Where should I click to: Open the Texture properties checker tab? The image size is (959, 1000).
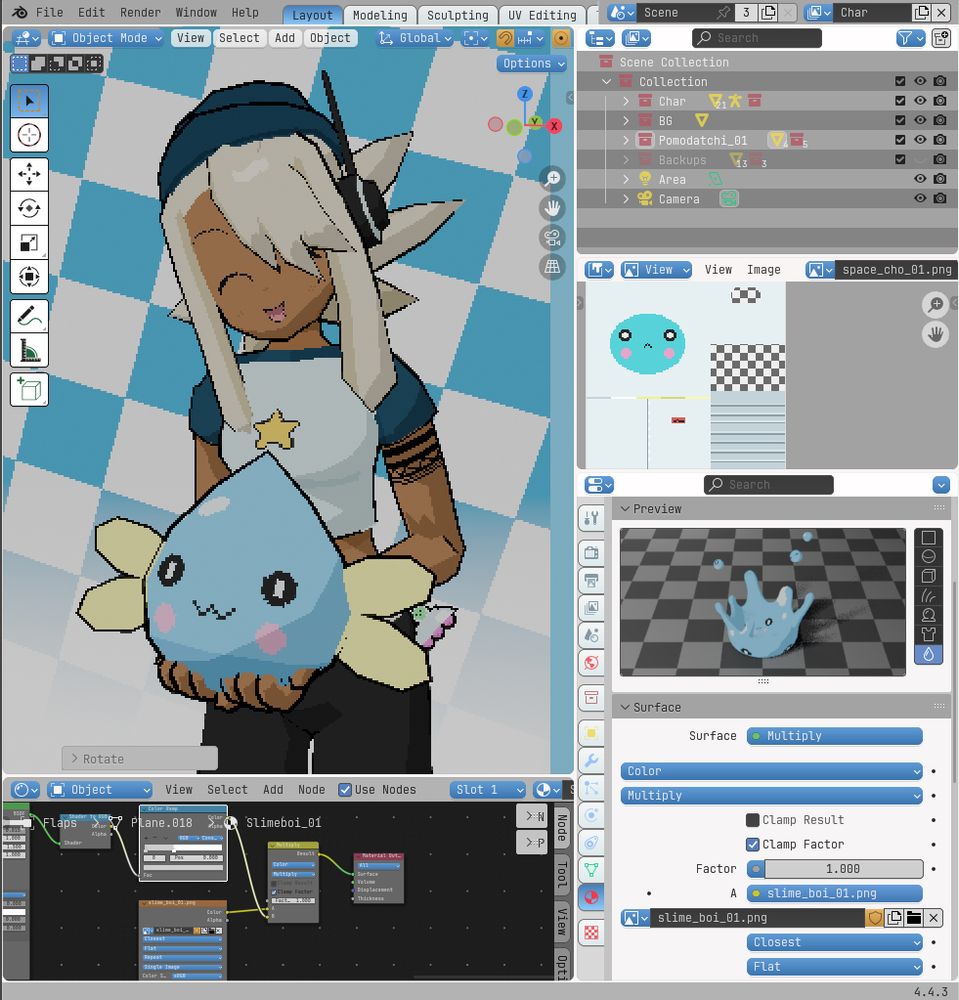[591, 932]
